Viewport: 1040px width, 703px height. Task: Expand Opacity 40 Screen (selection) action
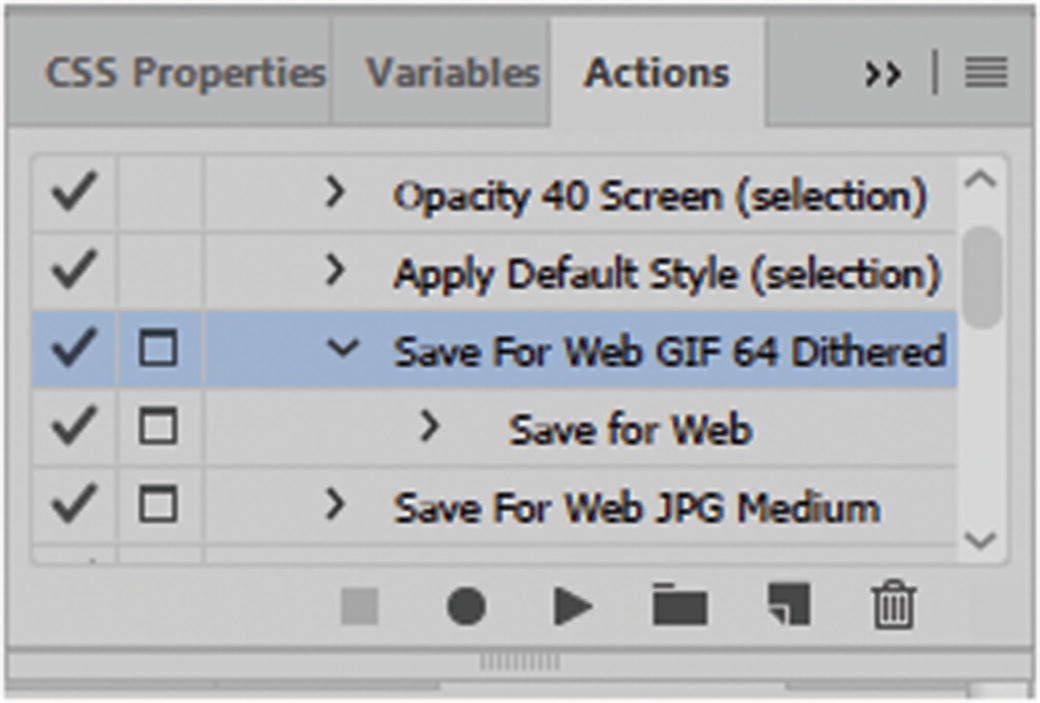tap(336, 192)
